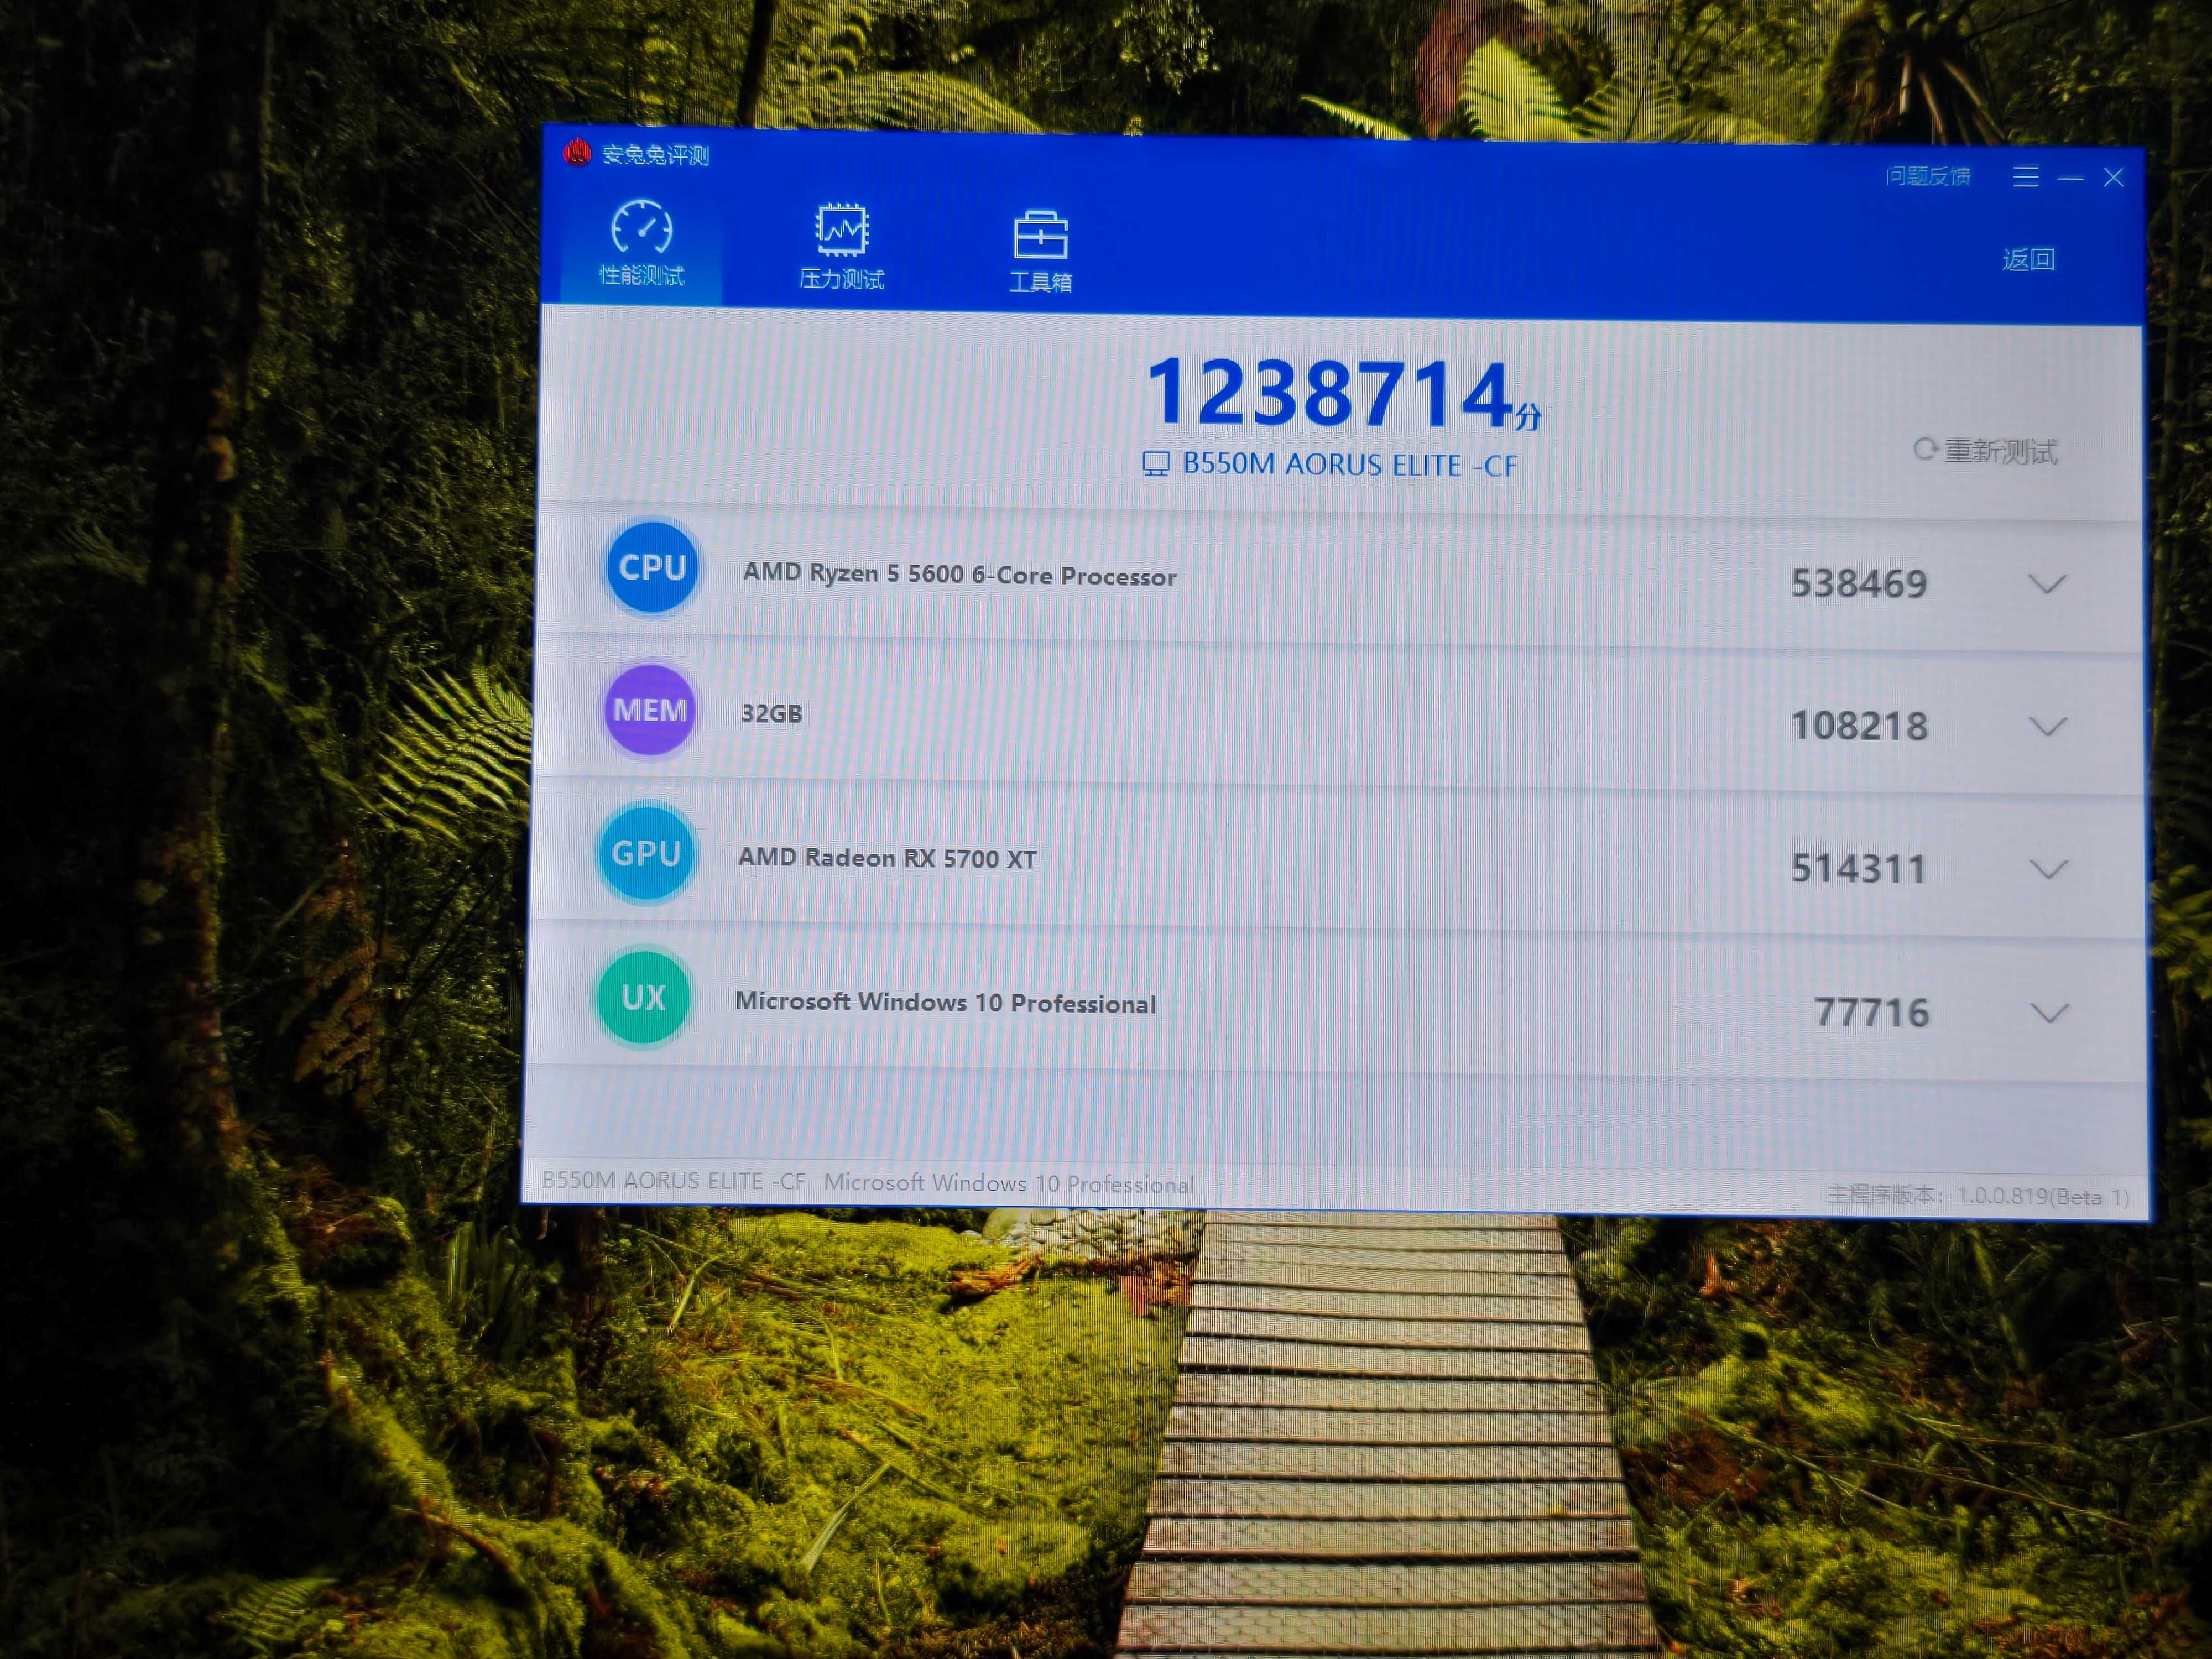Image resolution: width=2212 pixels, height=1659 pixels.
Task: Click the GPU badge icon
Action: tap(646, 853)
